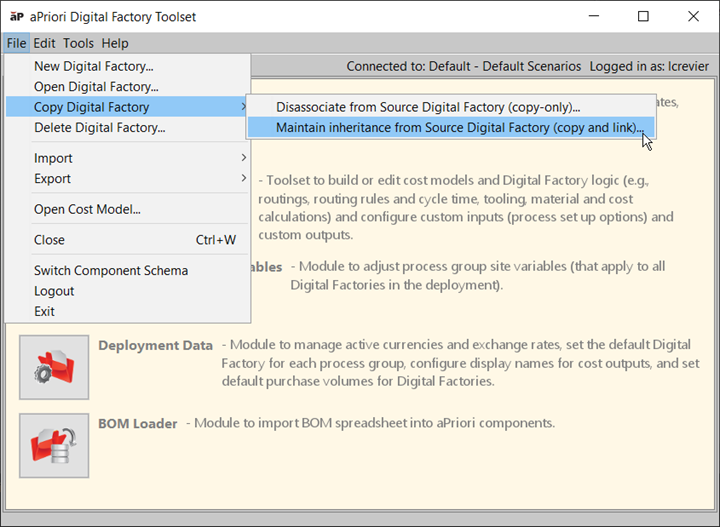Viewport: 720px width, 527px height.
Task: Click the aPriori logo in title bar
Action: 17,17
